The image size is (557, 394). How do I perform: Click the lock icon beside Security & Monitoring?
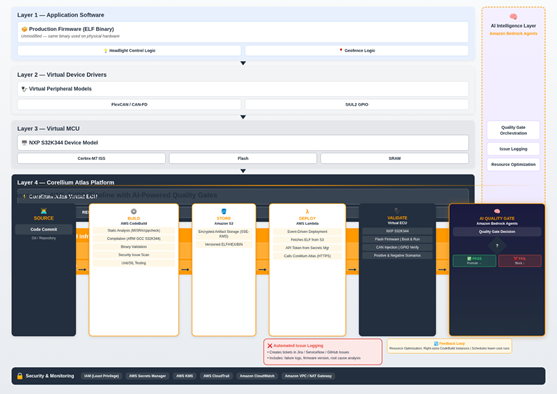[x=20, y=376]
